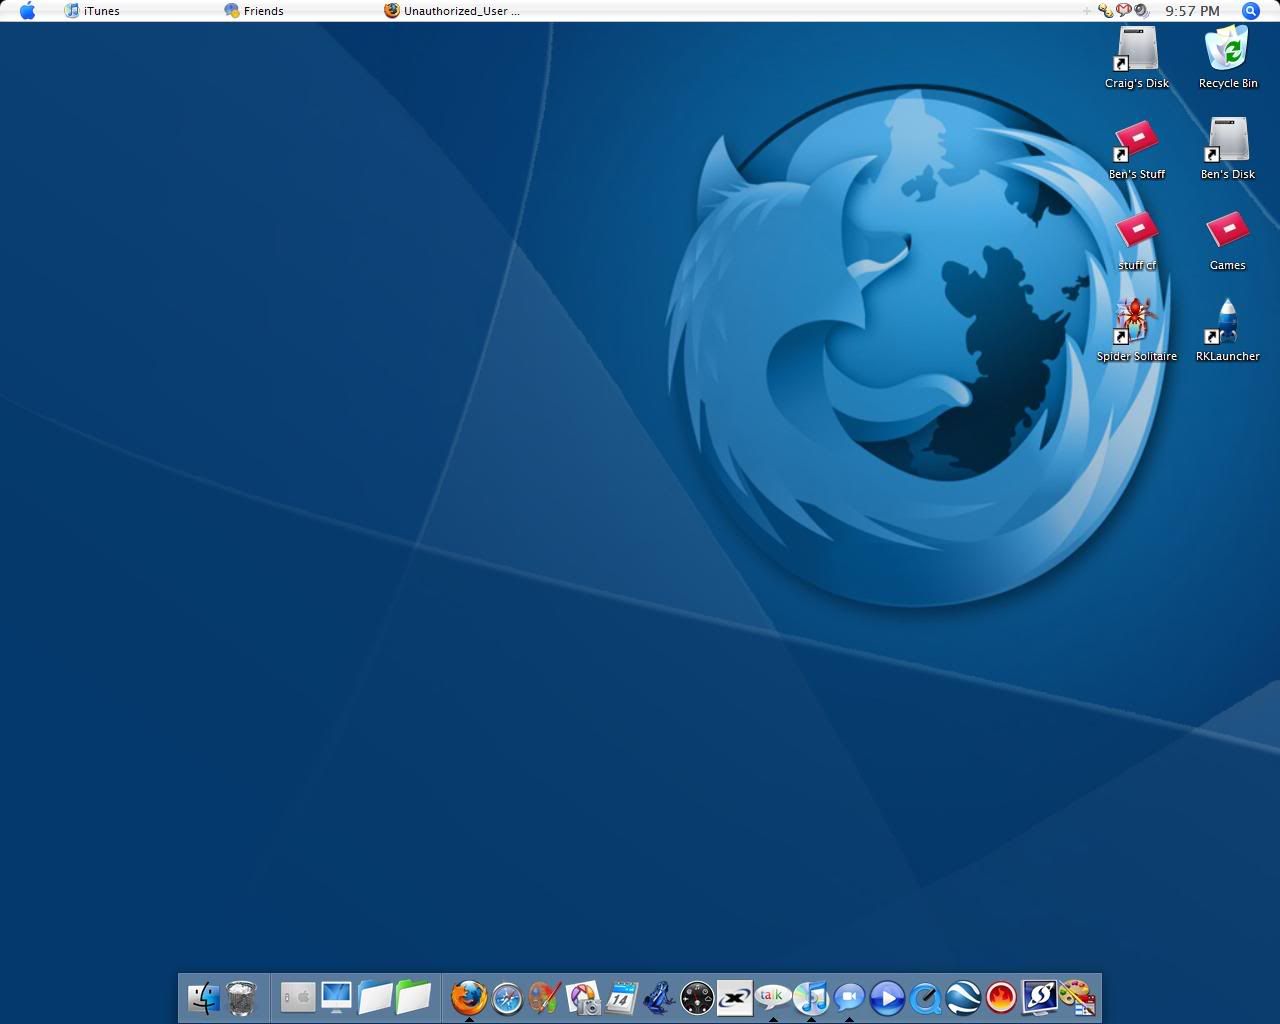The width and height of the screenshot is (1280, 1024).
Task: Open Finder in the dock
Action: pyautogui.click(x=204, y=997)
